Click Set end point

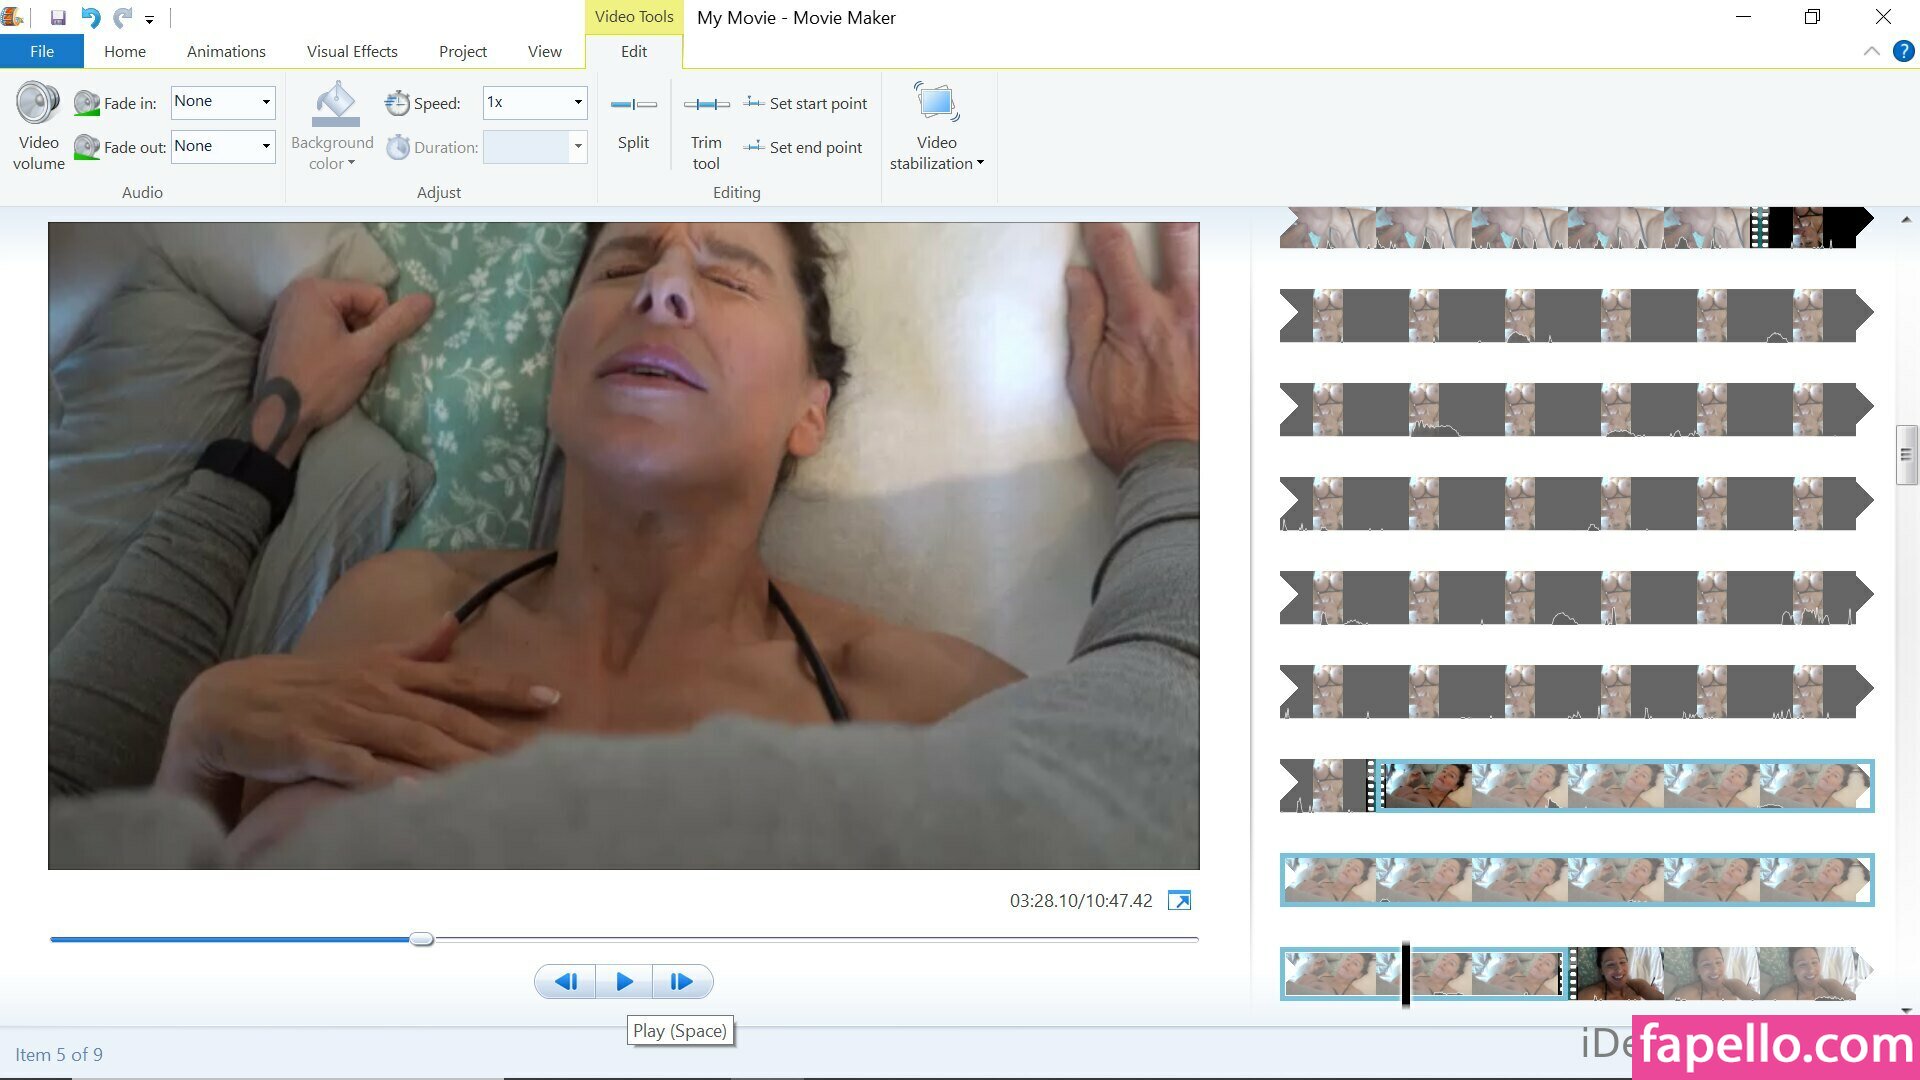click(x=803, y=148)
